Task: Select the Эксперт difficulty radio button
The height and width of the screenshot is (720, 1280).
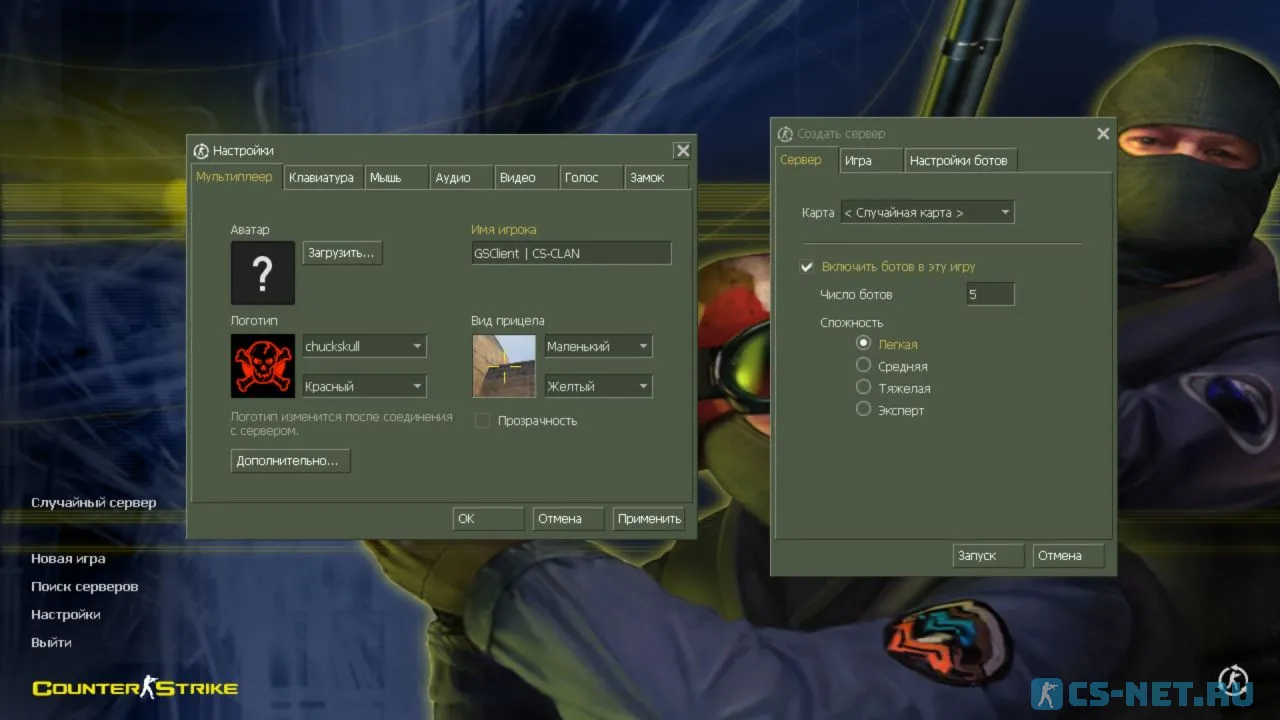Action: tap(864, 409)
